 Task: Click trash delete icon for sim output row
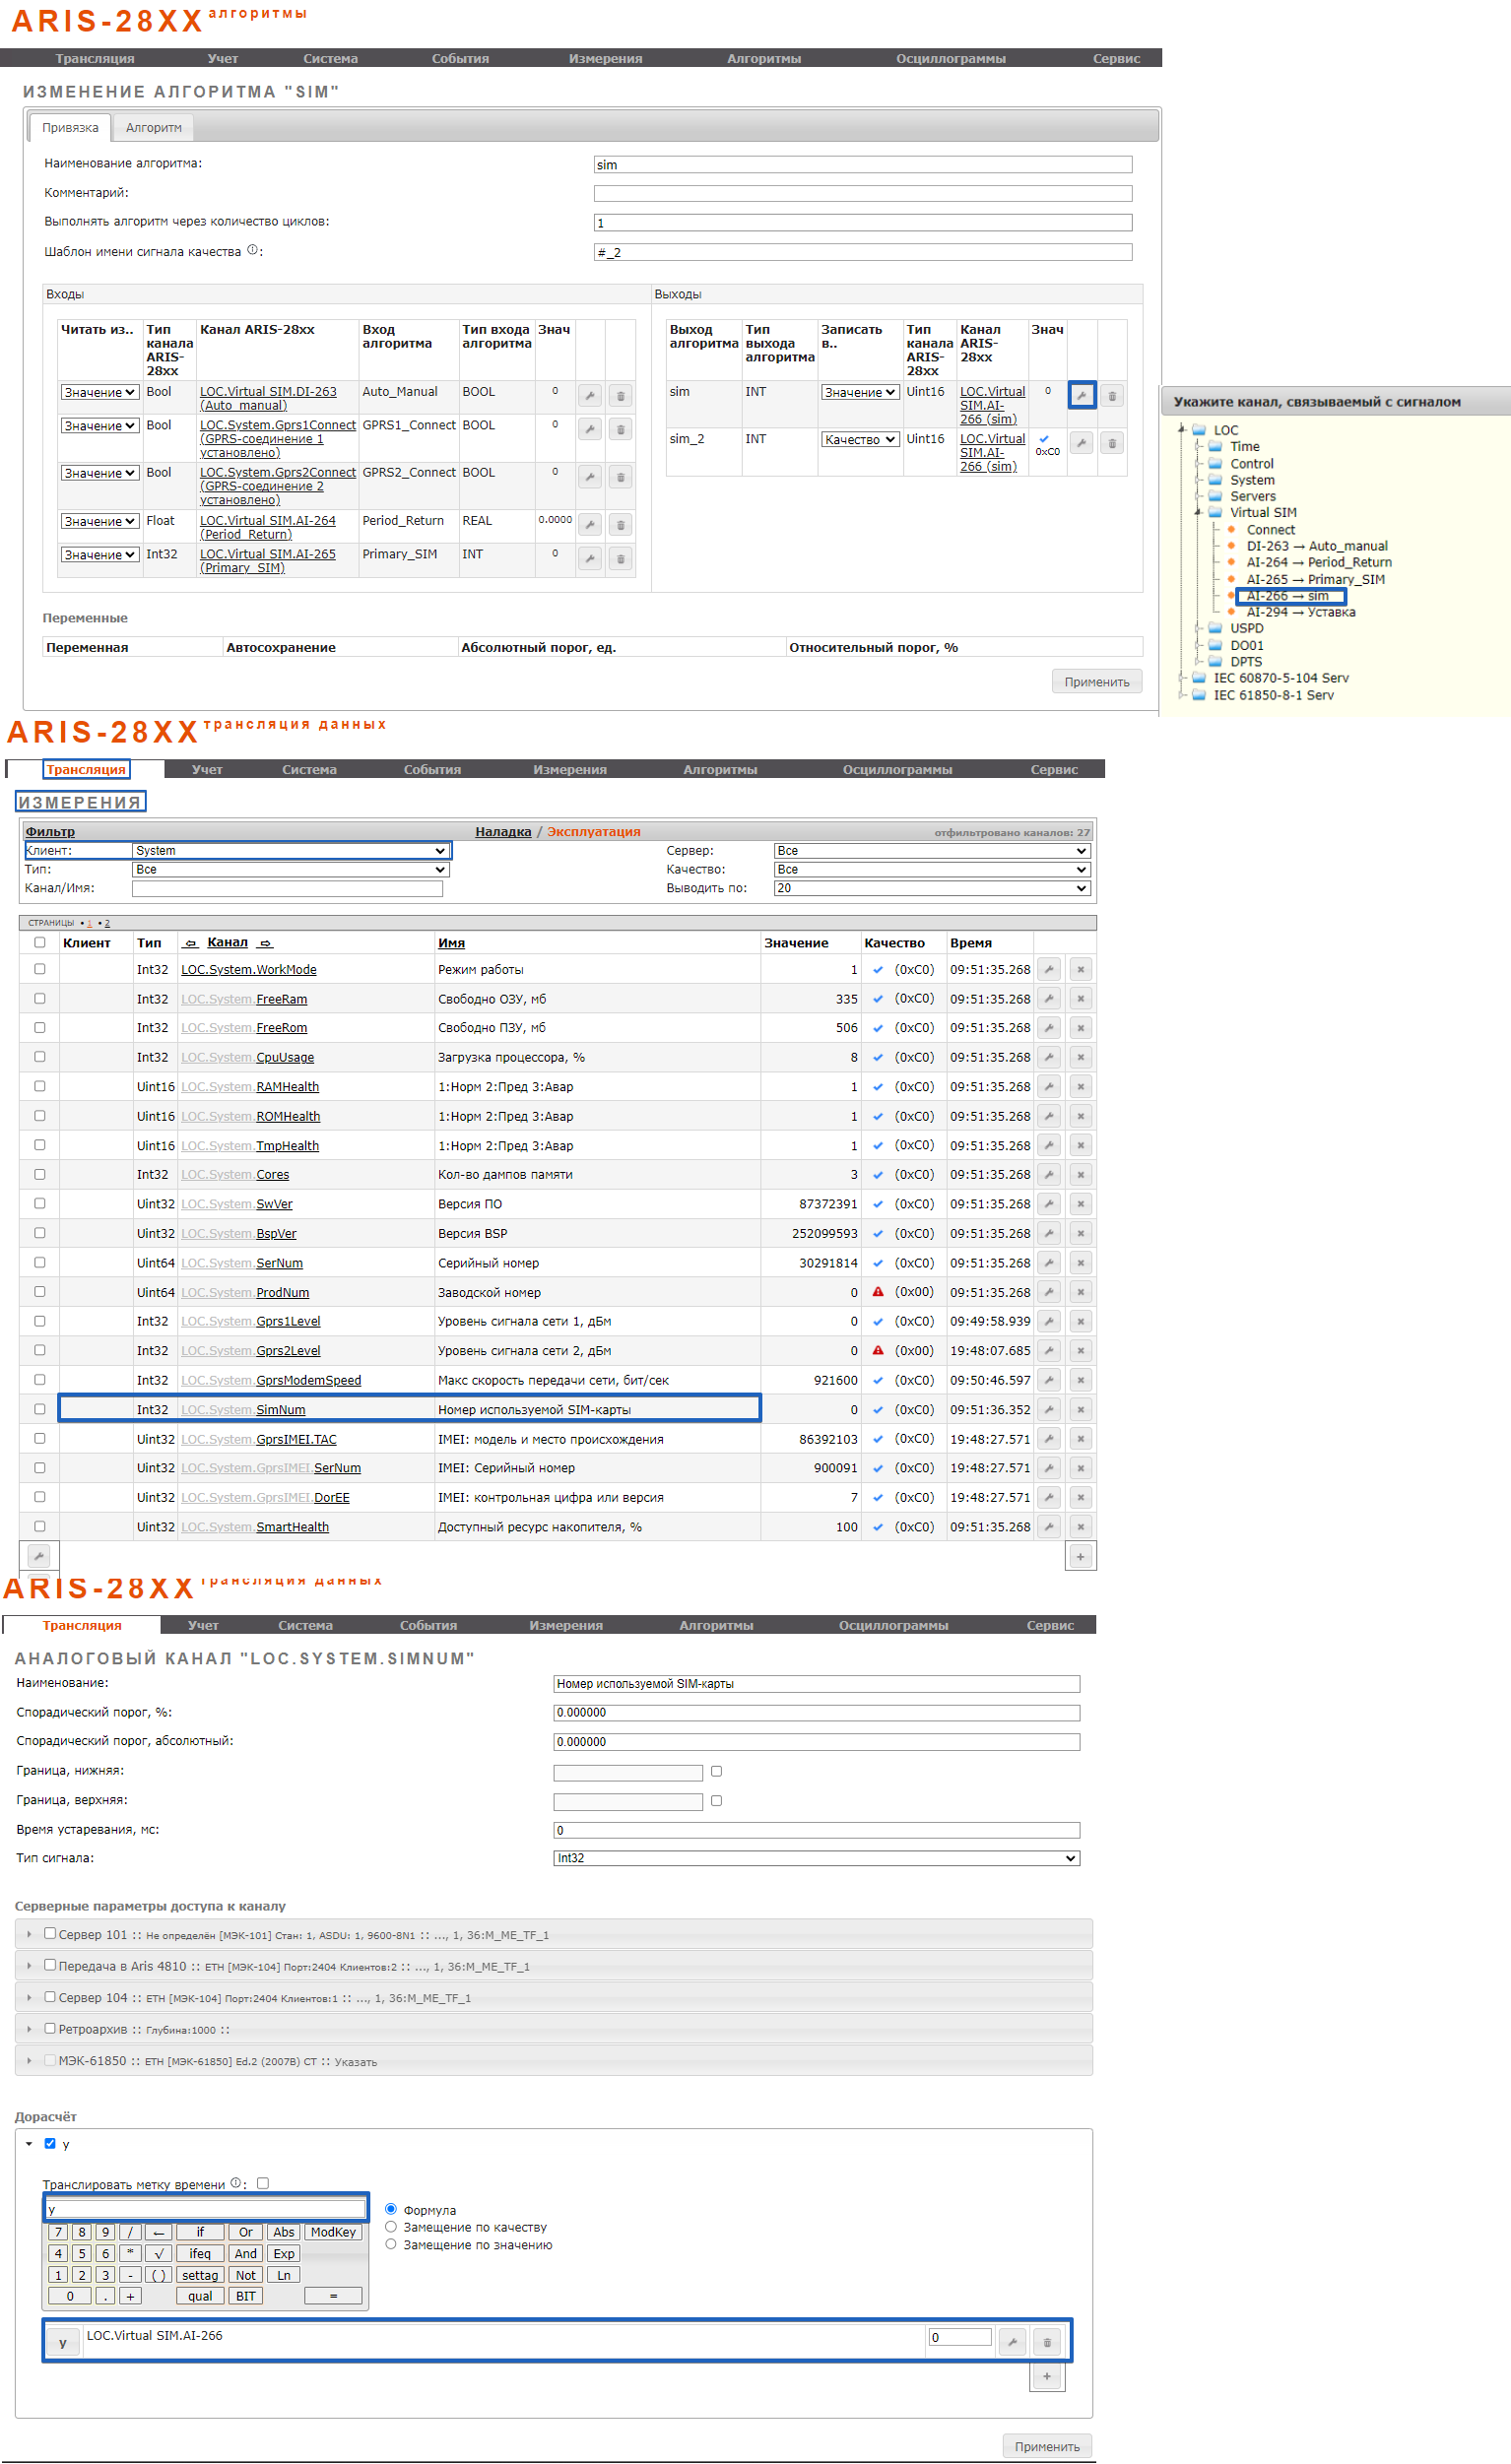coord(1112,396)
